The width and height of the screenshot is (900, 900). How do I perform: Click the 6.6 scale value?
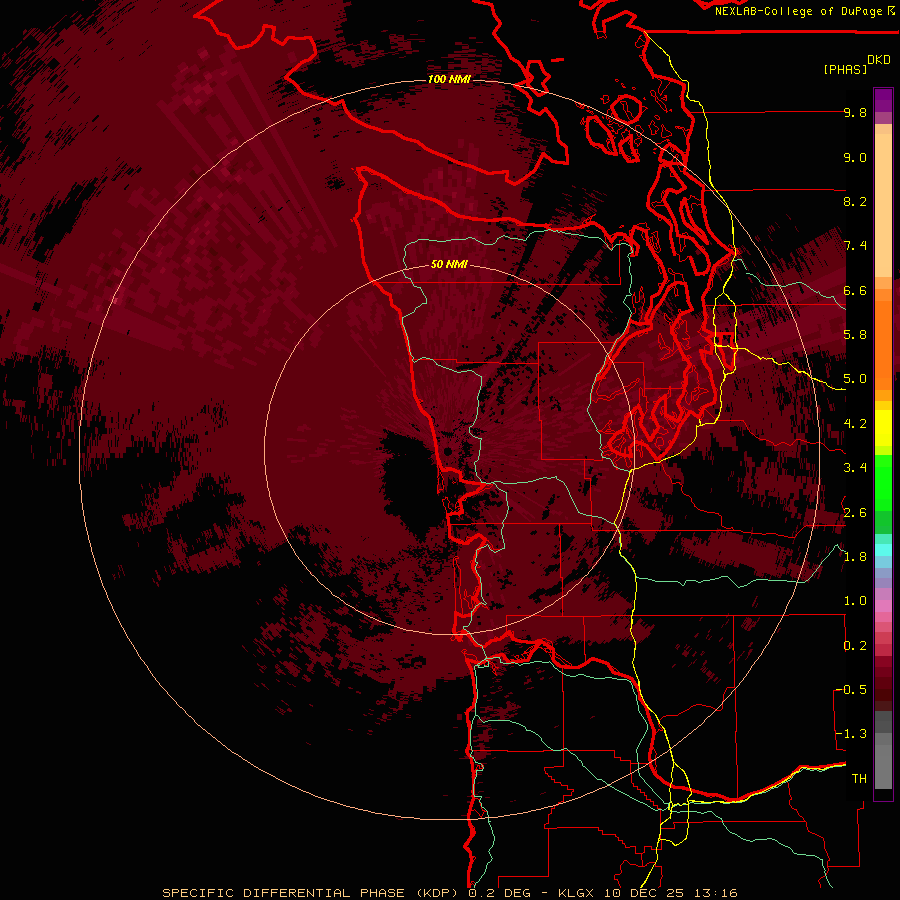[x=855, y=290]
